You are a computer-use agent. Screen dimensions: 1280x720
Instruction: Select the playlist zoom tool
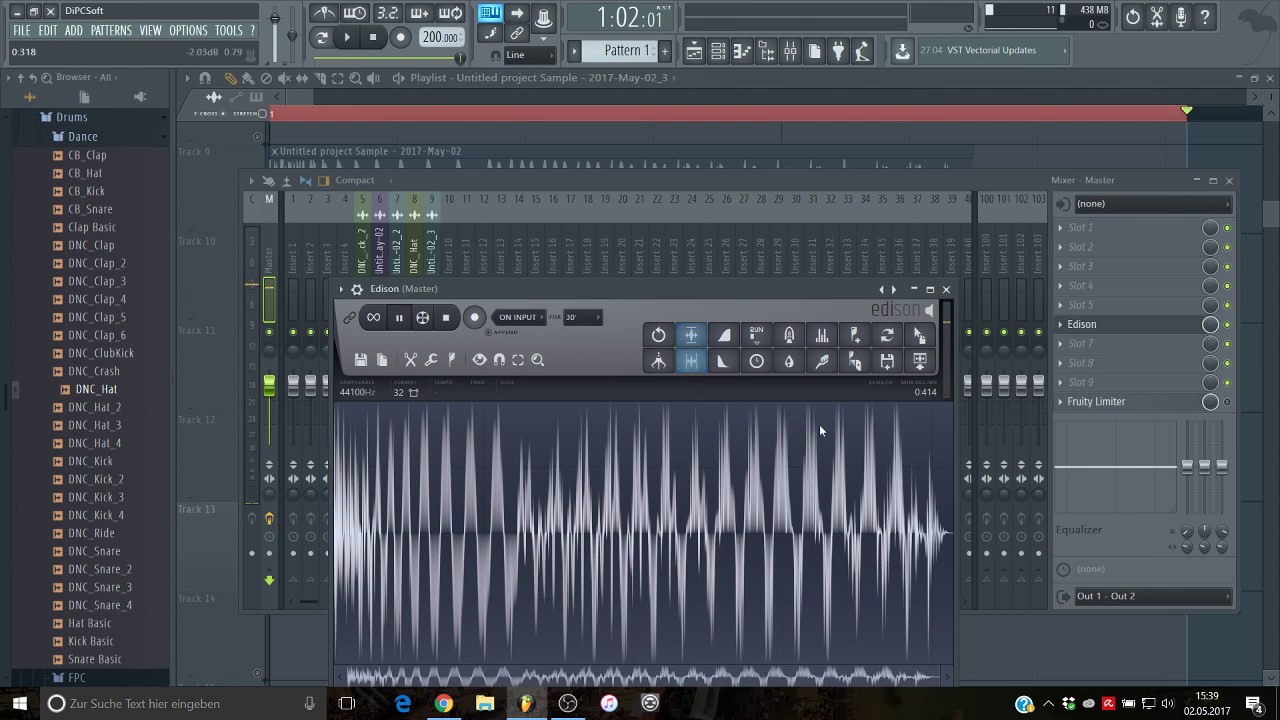click(356, 78)
